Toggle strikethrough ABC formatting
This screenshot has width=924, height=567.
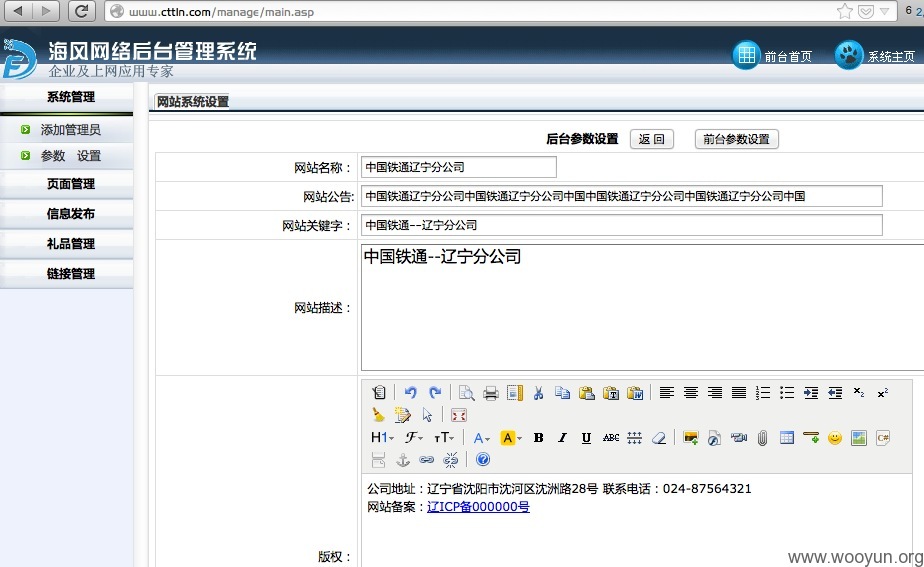coord(610,437)
